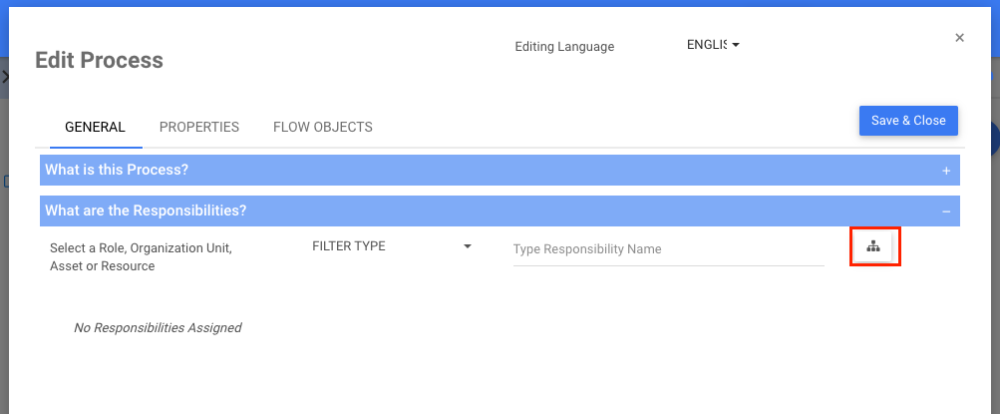
Task: Open the PROPERTIES tab
Action: point(199,127)
